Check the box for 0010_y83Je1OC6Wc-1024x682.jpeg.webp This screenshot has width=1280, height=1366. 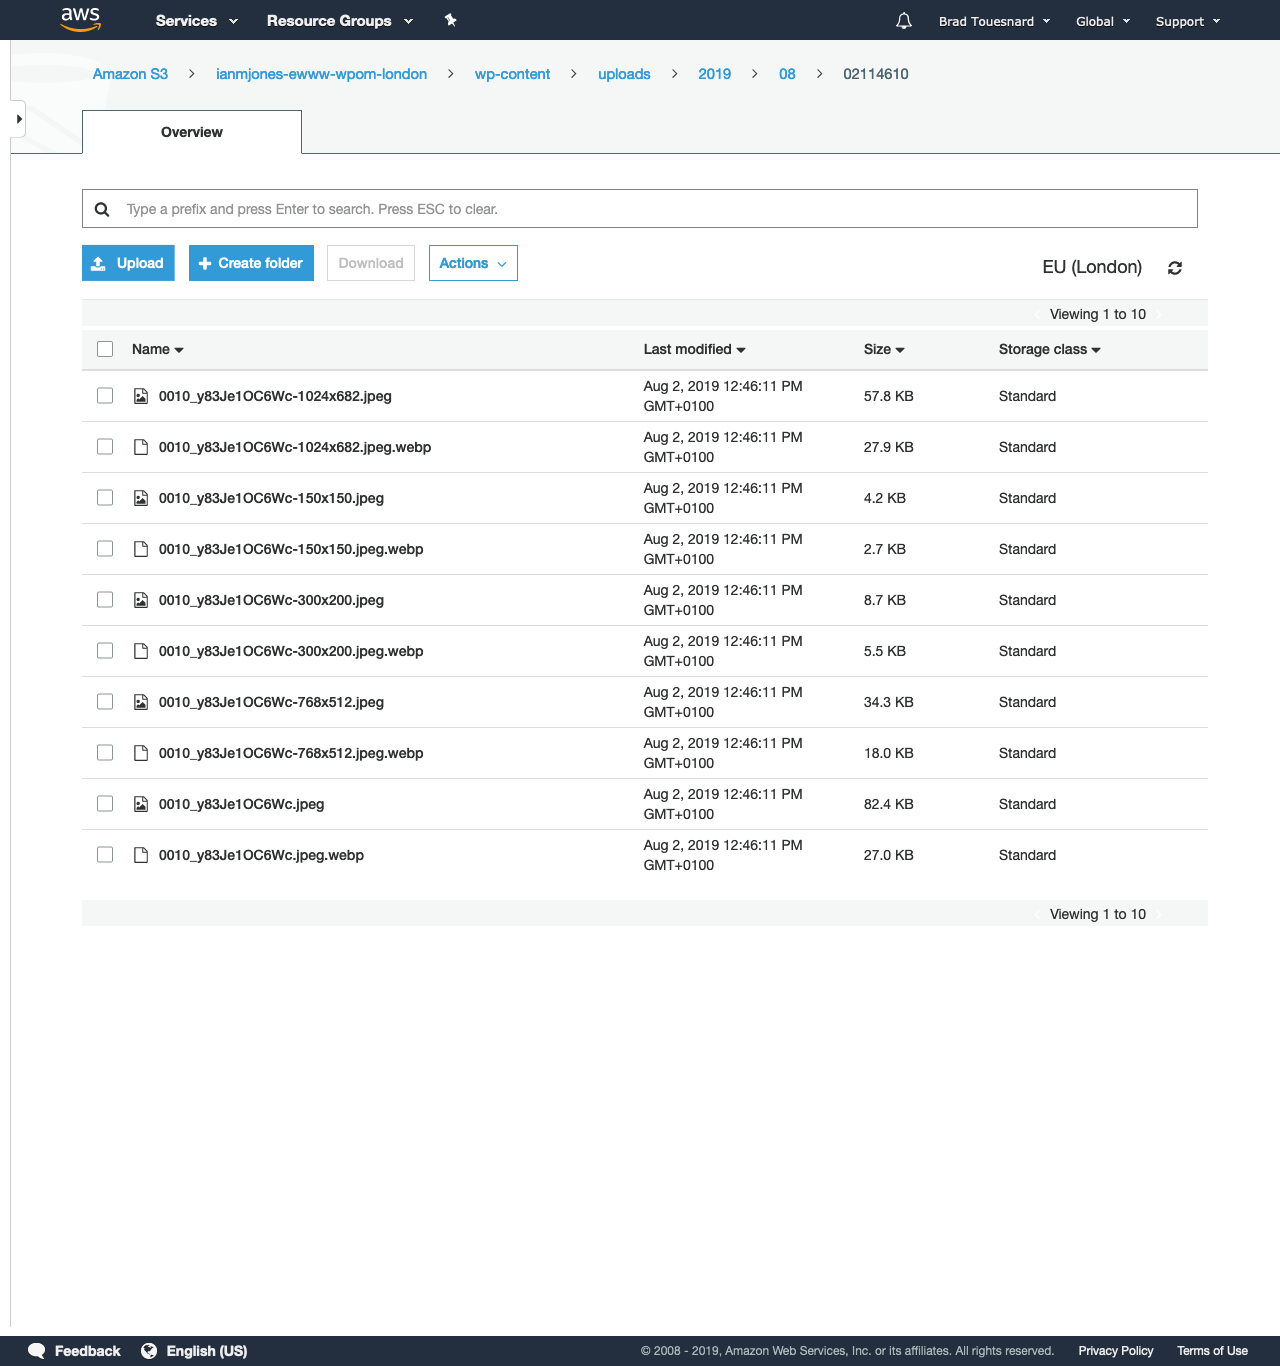105,447
